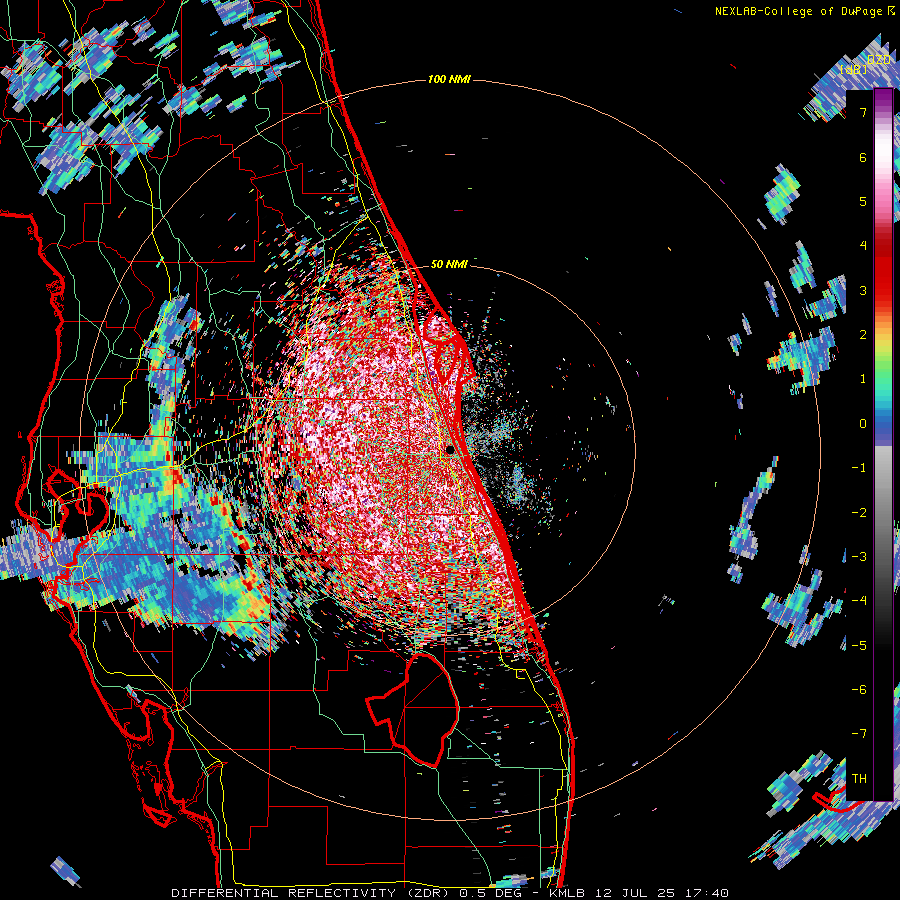
Task: Click the NEXLAB-College of DuPage credit text
Action: [x=799, y=11]
